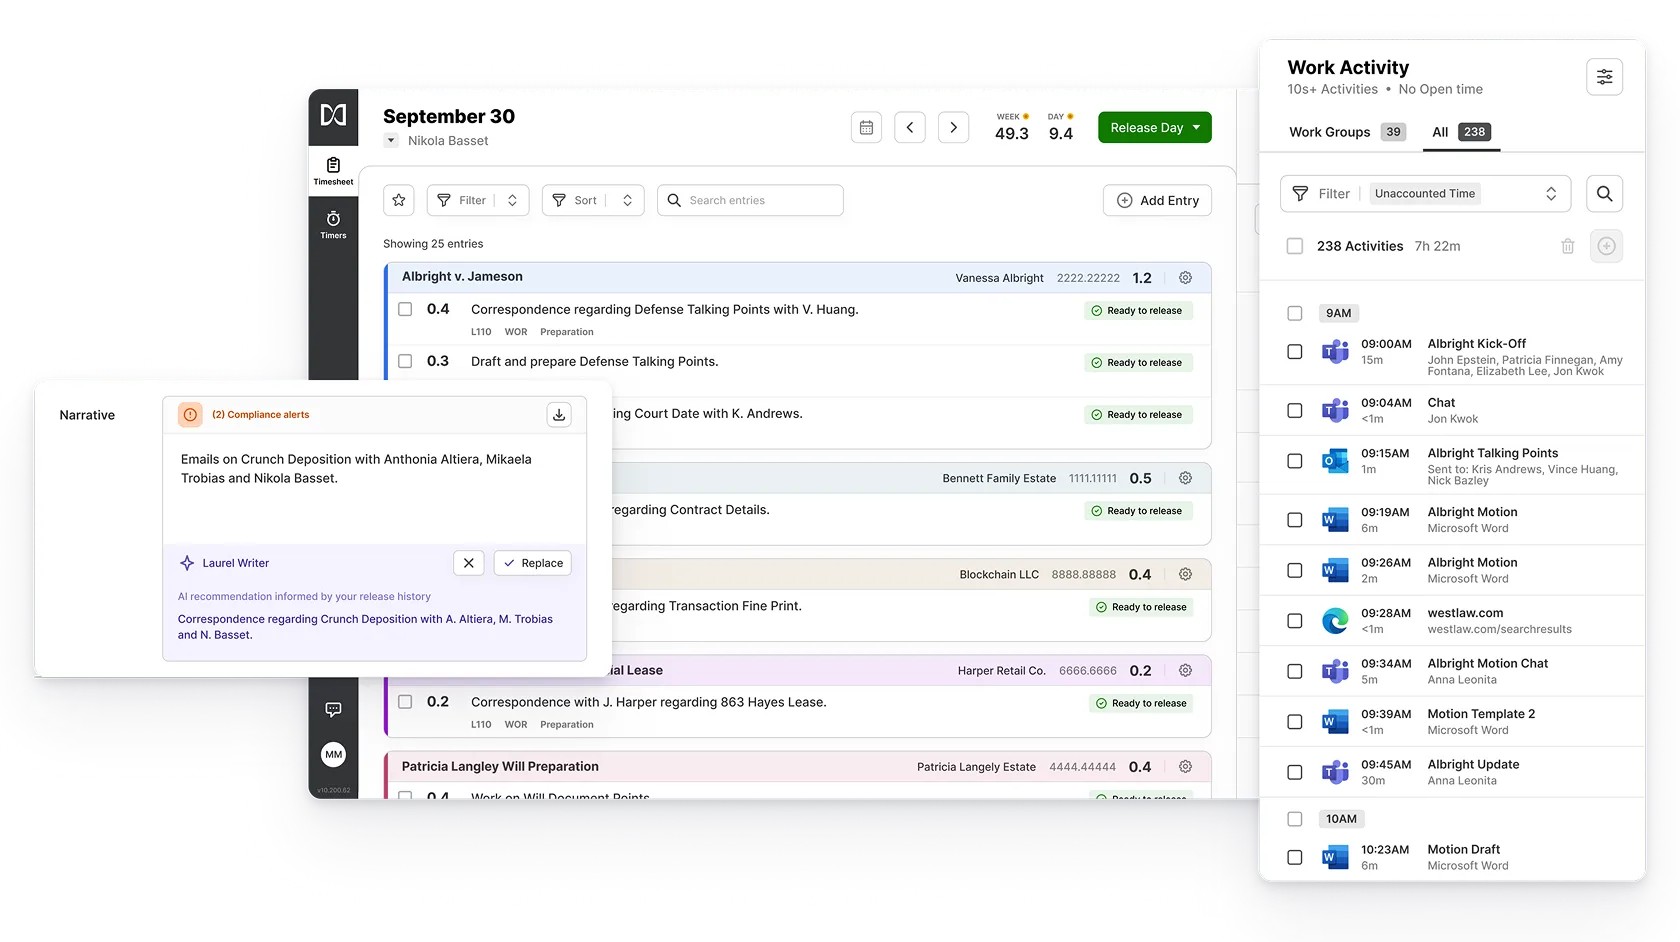Open the calendar date picker icon

click(x=866, y=128)
